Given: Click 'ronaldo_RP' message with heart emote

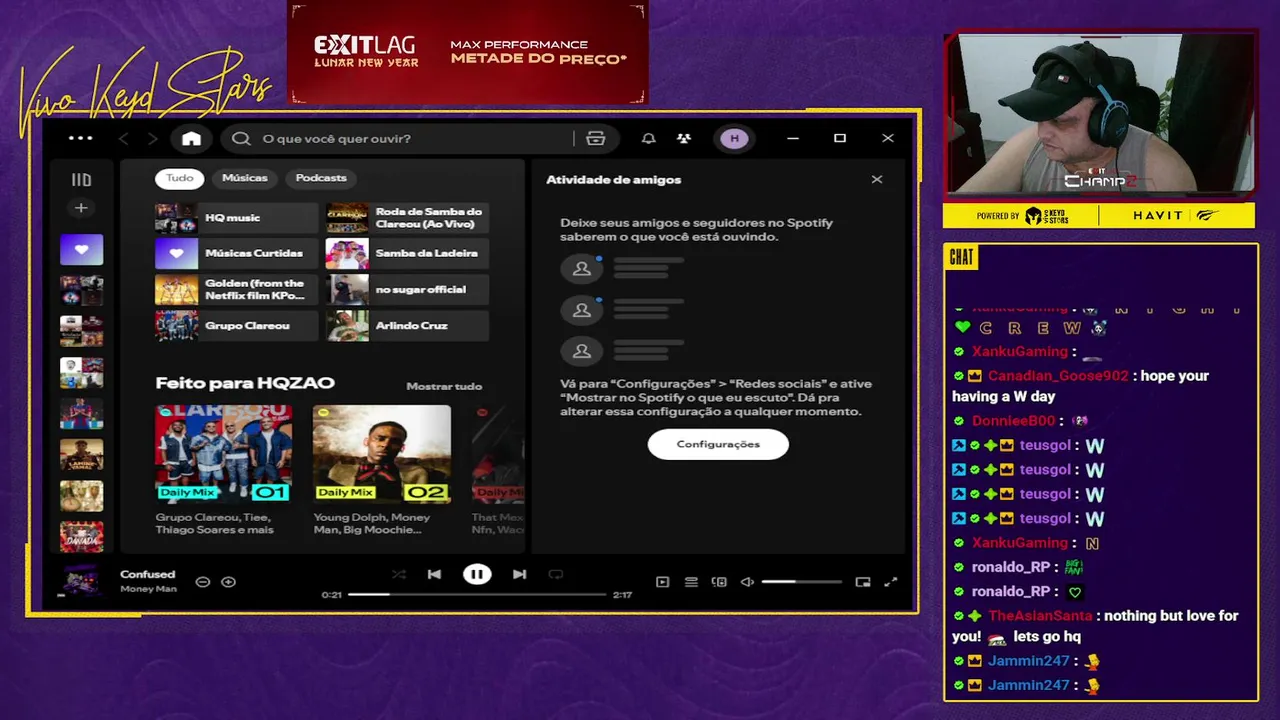Looking at the screenshot, I should point(1019,592).
